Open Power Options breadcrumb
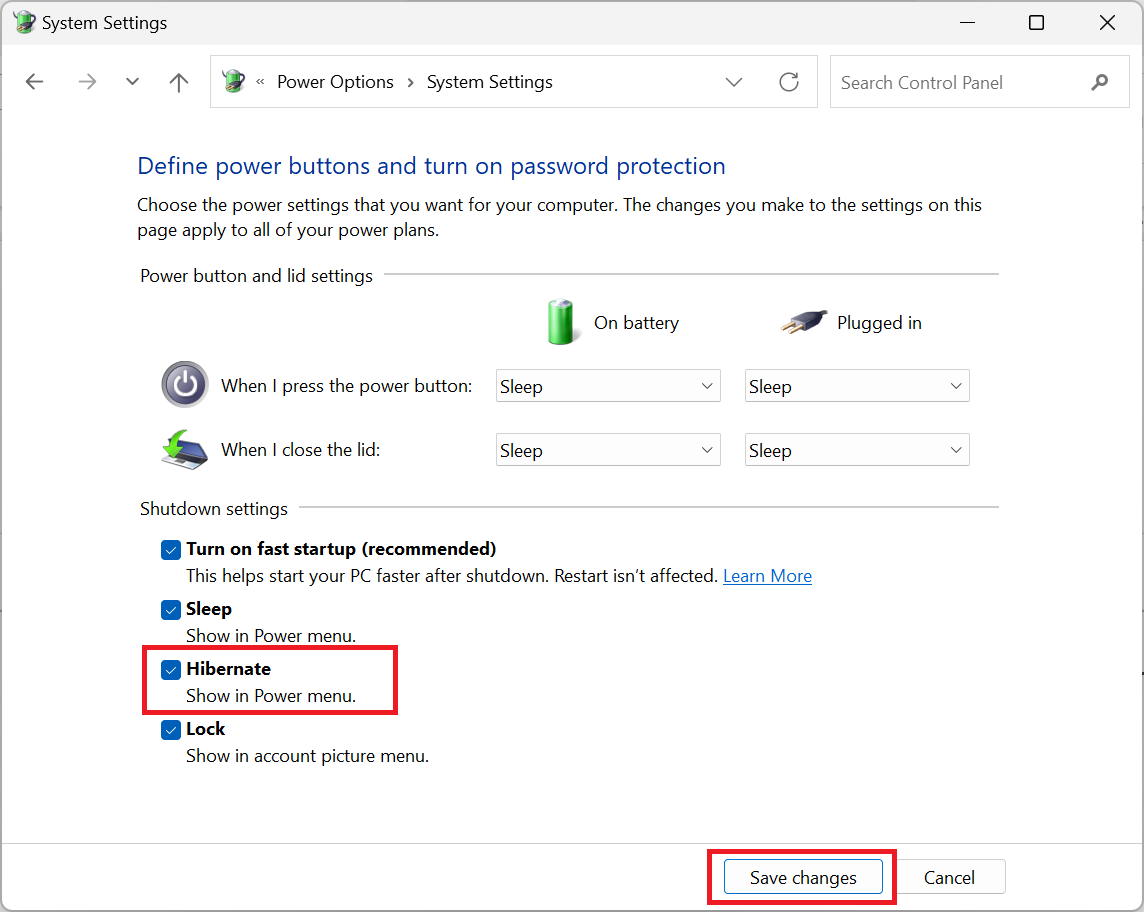 coord(335,82)
